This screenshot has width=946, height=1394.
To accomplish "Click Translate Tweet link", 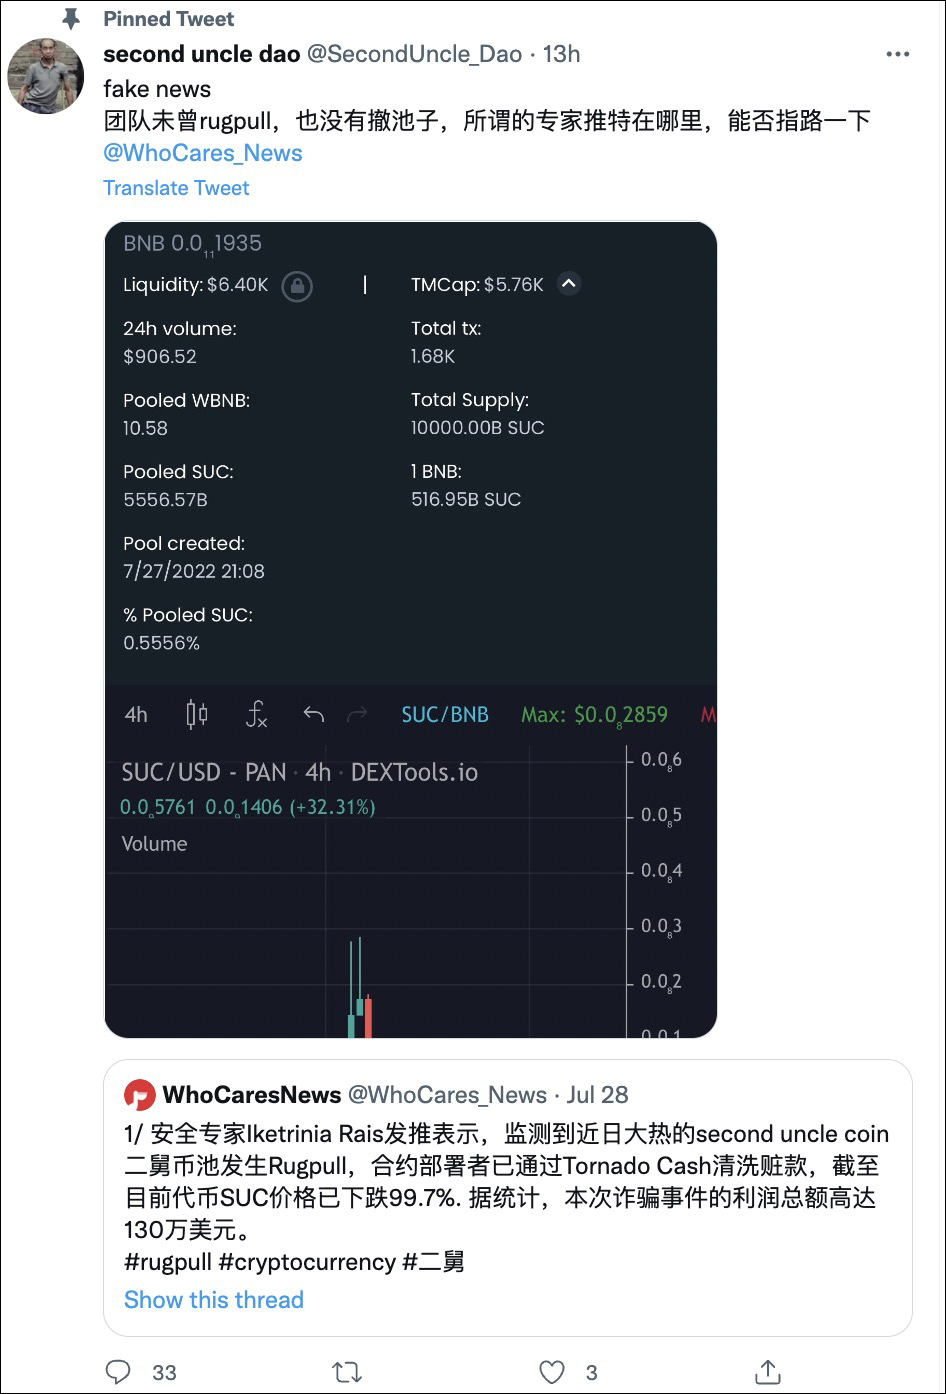I will 176,188.
